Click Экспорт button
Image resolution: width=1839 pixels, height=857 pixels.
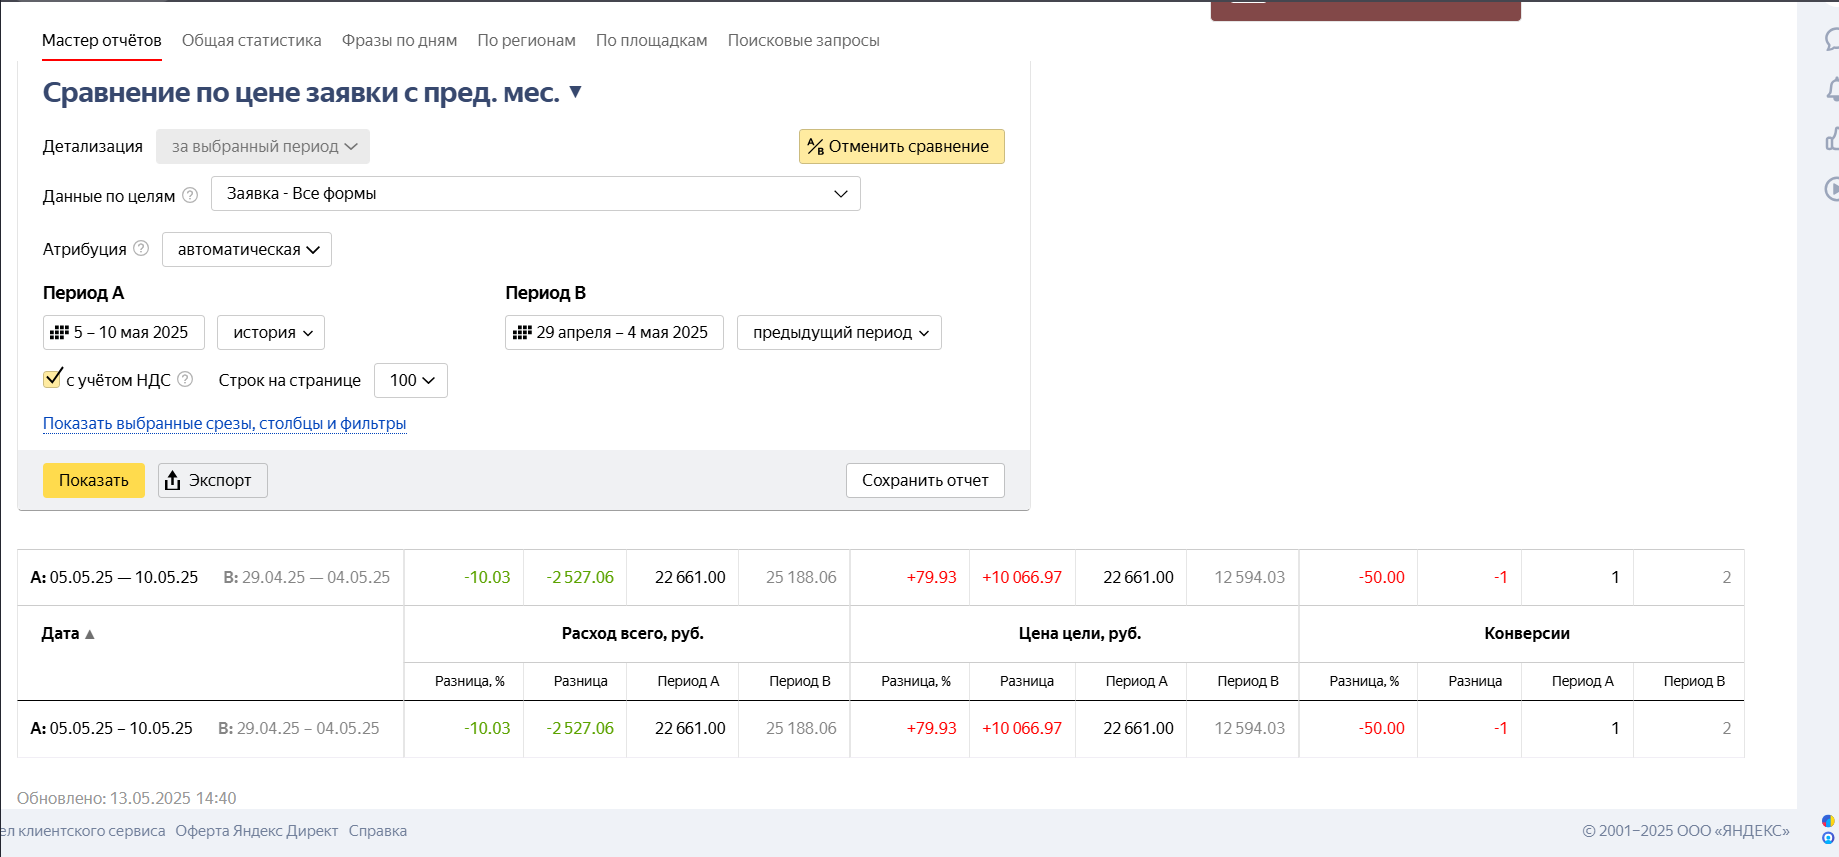coord(213,480)
